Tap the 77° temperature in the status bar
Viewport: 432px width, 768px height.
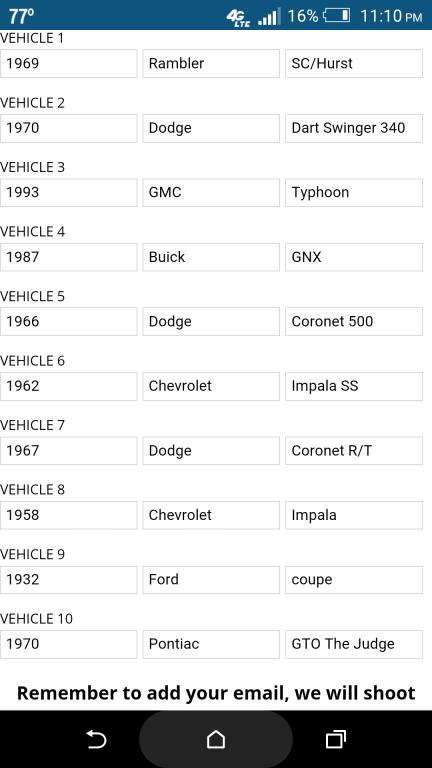[21, 16]
